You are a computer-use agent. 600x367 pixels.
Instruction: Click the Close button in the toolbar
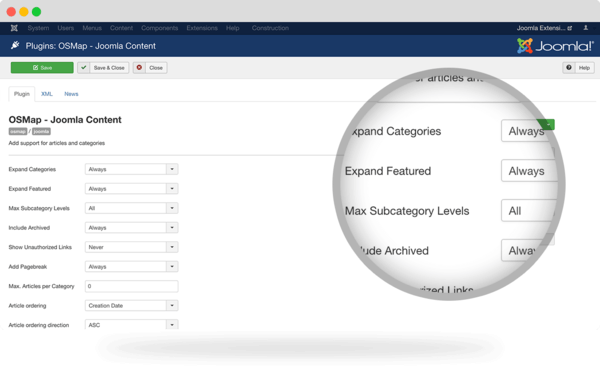[x=150, y=67]
